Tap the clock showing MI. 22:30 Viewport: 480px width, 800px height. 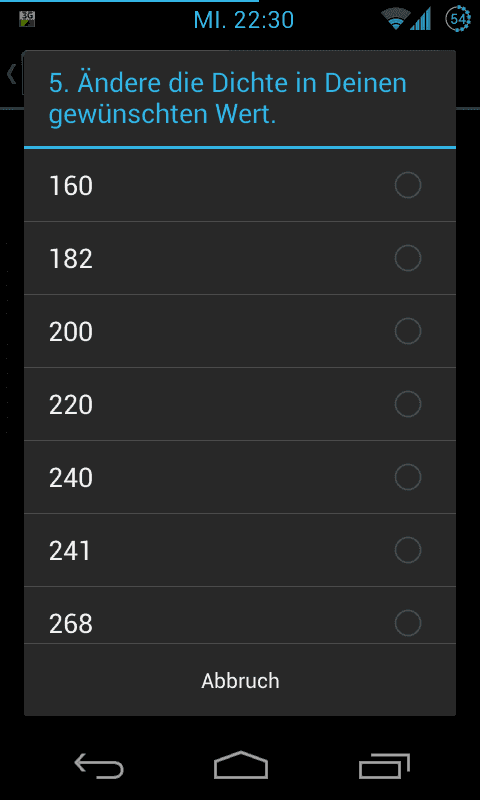coord(244,20)
